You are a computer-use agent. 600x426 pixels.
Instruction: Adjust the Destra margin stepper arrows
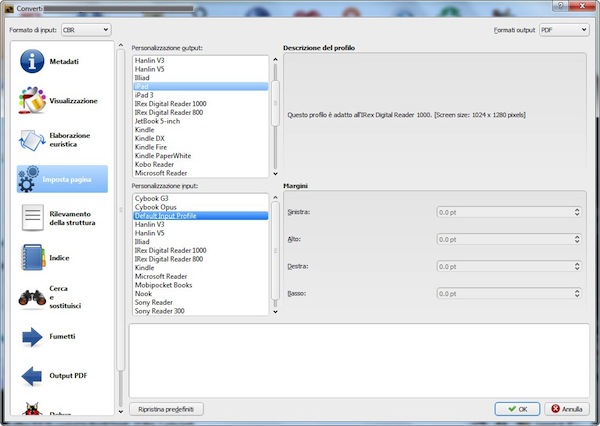(x=577, y=267)
